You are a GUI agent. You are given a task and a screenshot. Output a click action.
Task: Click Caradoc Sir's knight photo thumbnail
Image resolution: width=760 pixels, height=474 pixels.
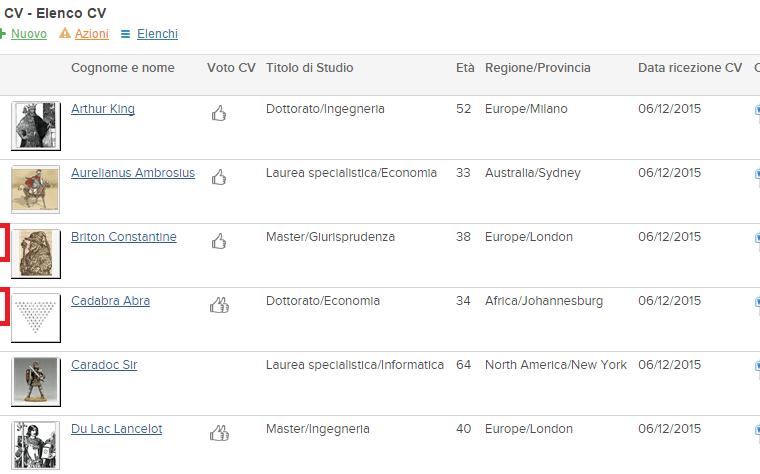(36, 381)
